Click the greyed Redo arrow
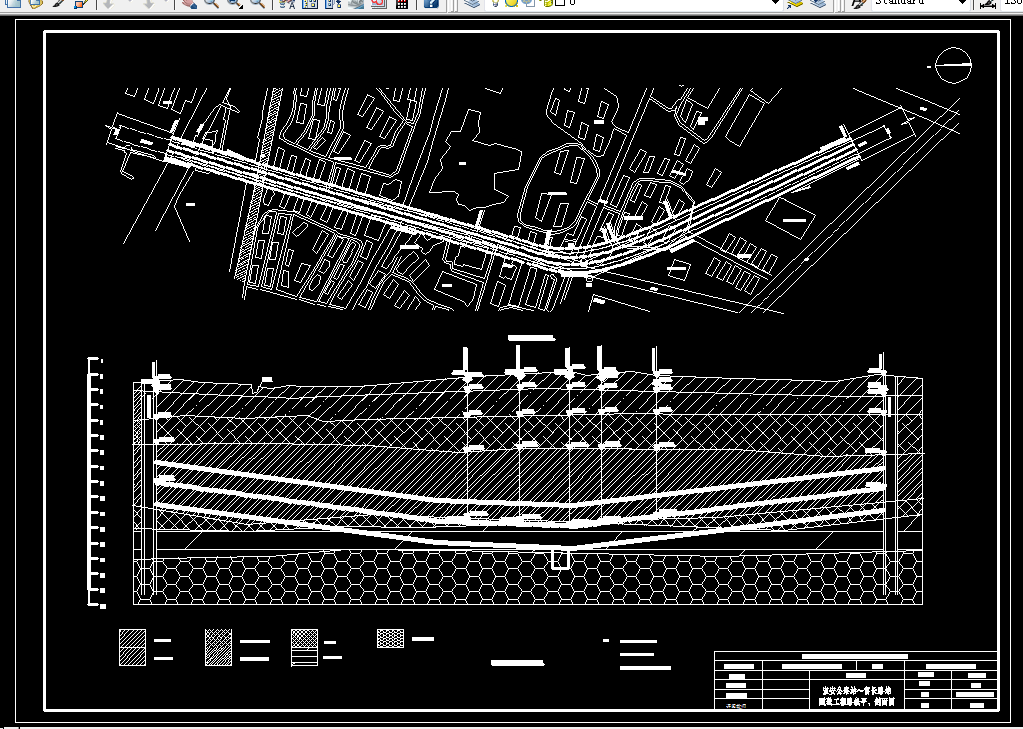 point(148,3)
